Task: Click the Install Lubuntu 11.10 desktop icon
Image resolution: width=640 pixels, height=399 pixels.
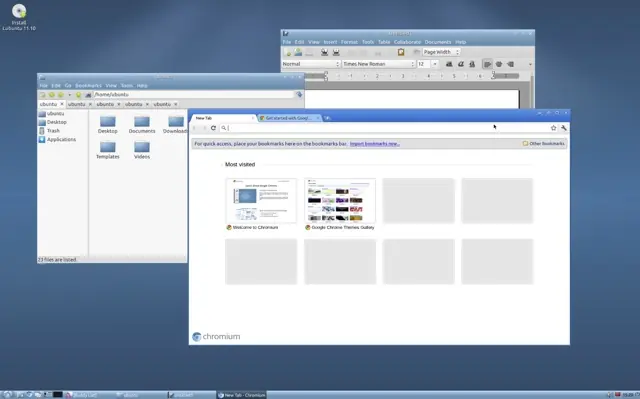Action: click(19, 17)
